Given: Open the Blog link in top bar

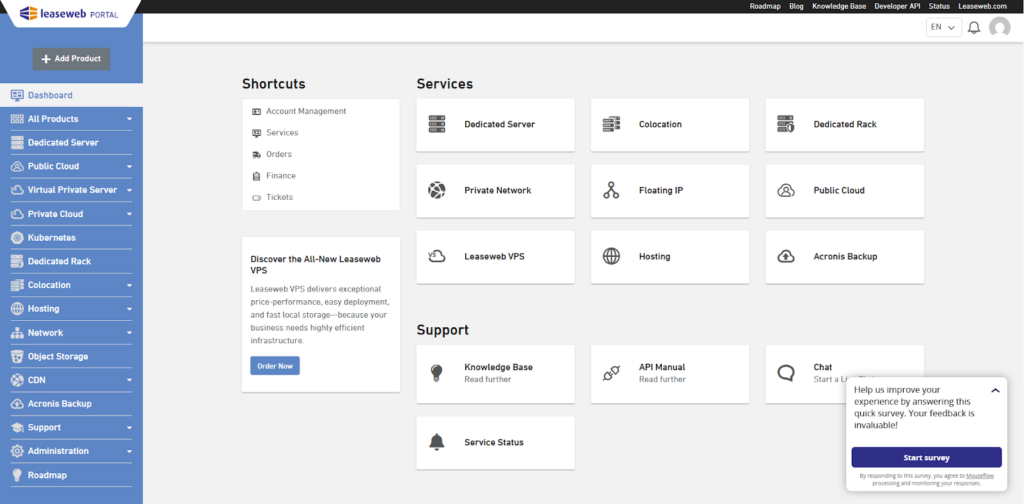Looking at the screenshot, I should pos(796,6).
